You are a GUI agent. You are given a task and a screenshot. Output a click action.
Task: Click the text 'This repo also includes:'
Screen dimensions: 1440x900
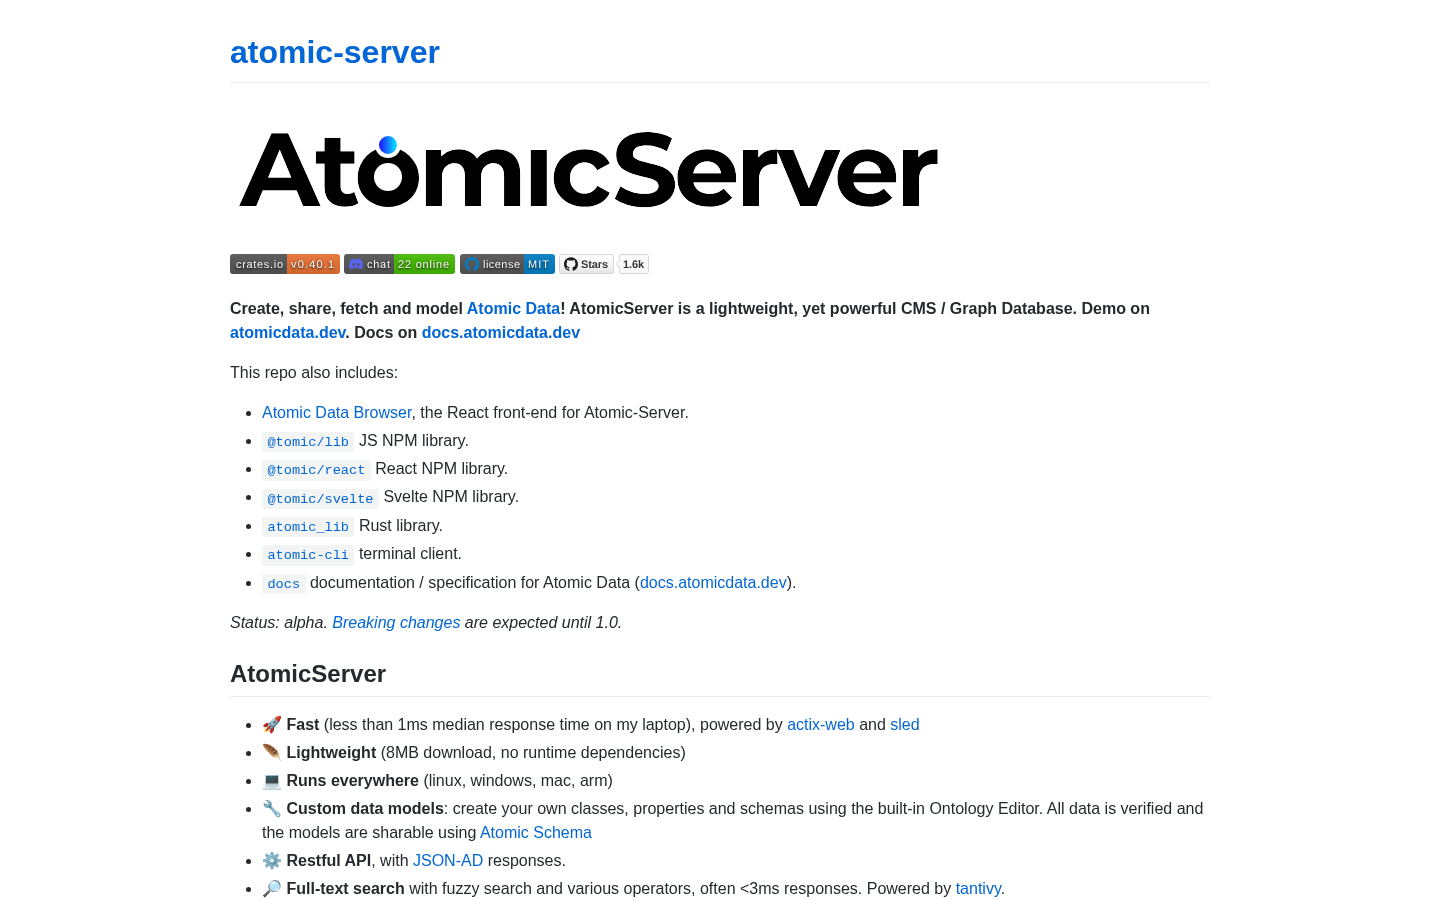point(314,372)
